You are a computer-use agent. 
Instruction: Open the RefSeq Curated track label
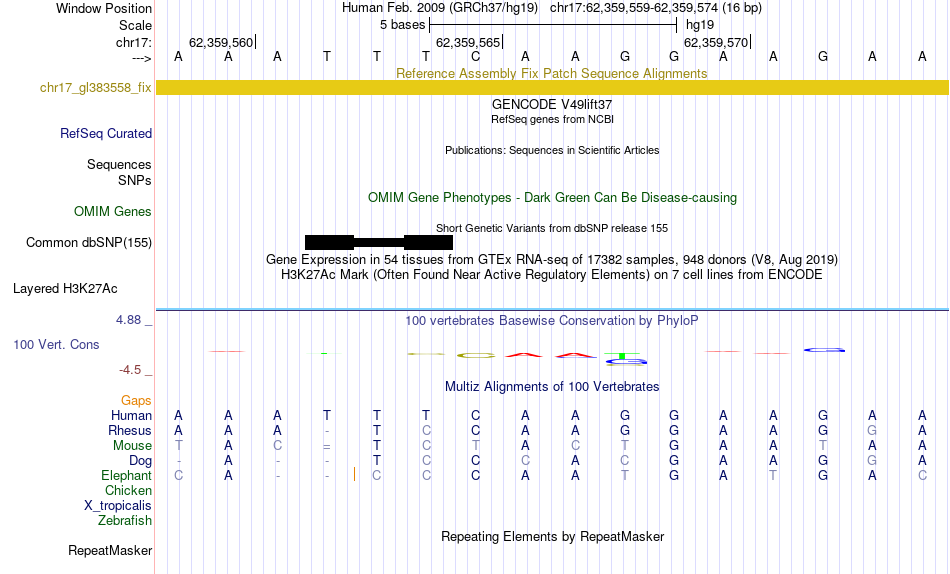pyautogui.click(x=106, y=133)
